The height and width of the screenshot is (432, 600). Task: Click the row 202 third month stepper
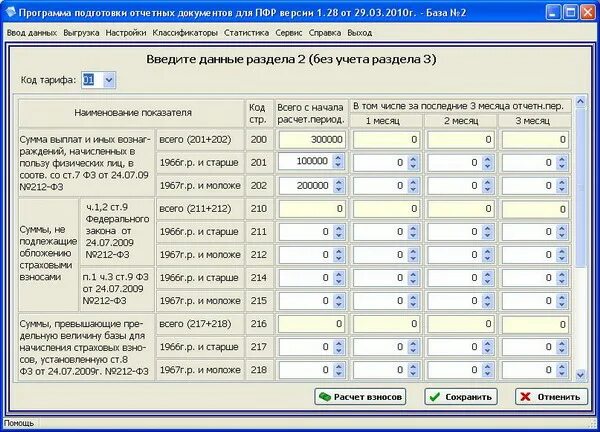pyautogui.click(x=562, y=186)
